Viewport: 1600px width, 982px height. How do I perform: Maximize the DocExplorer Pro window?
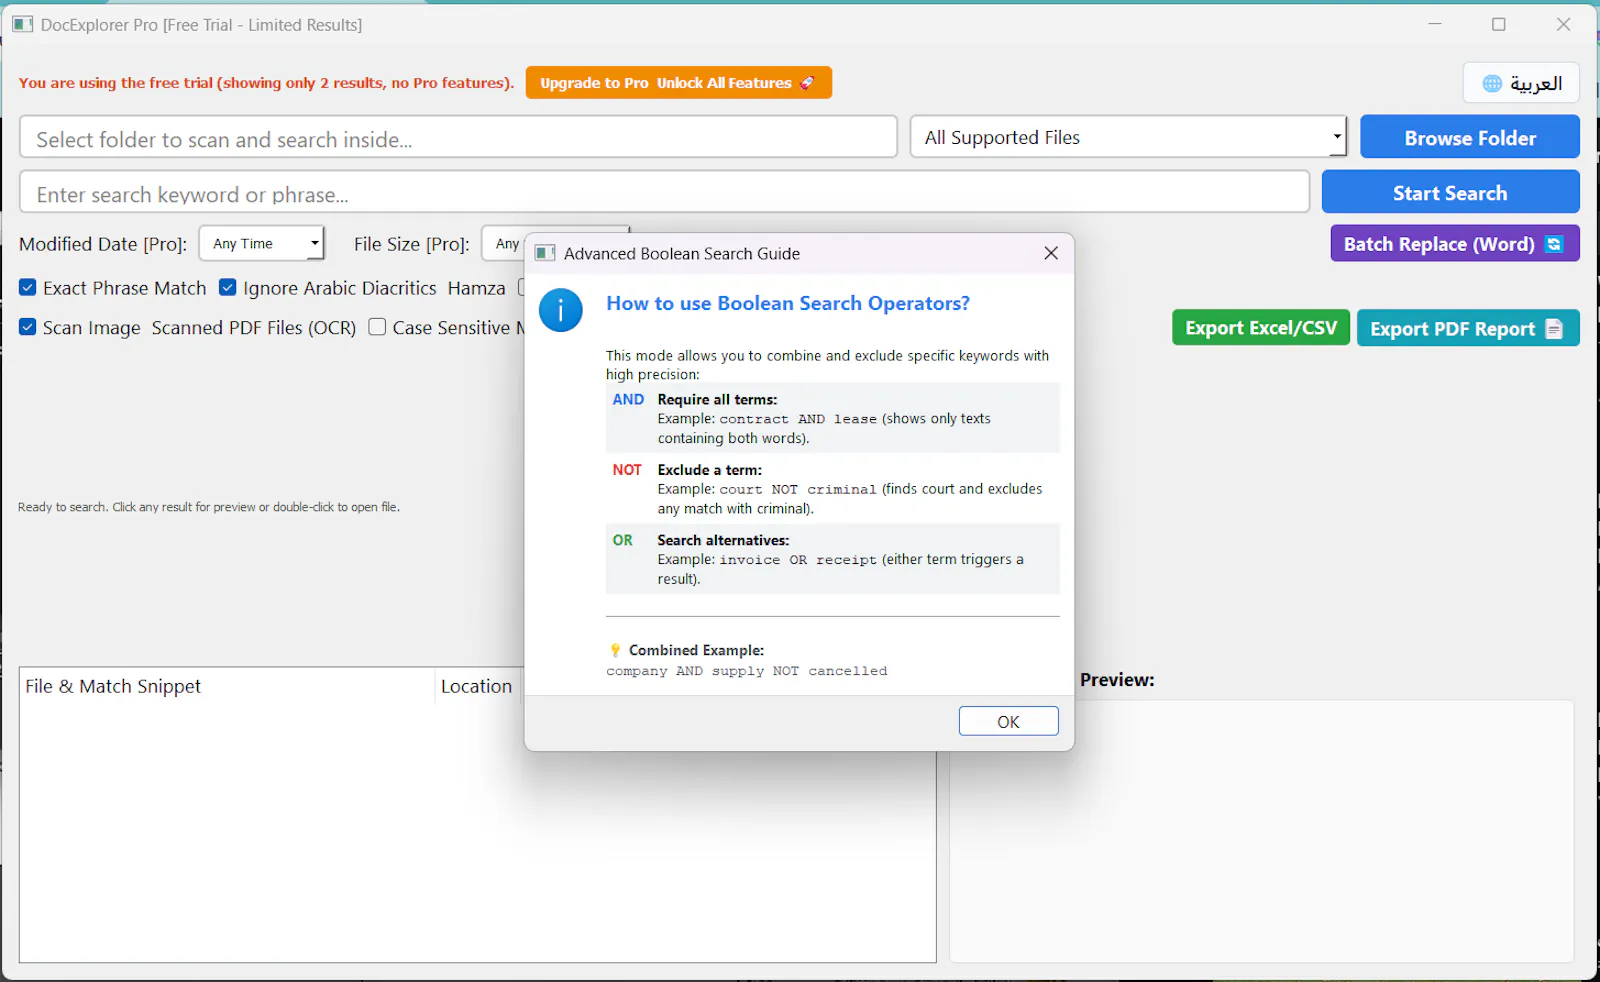[x=1498, y=24]
